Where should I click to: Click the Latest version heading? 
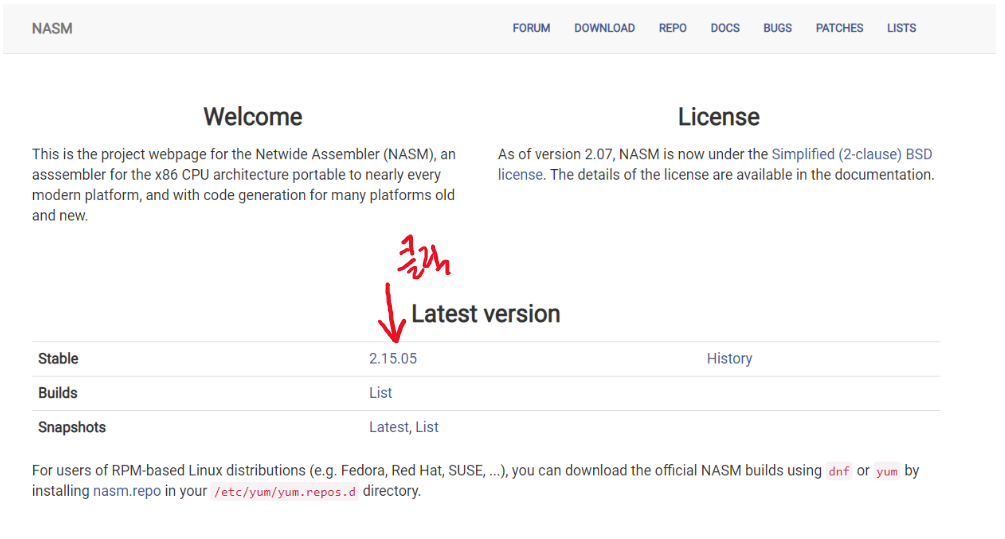click(485, 314)
